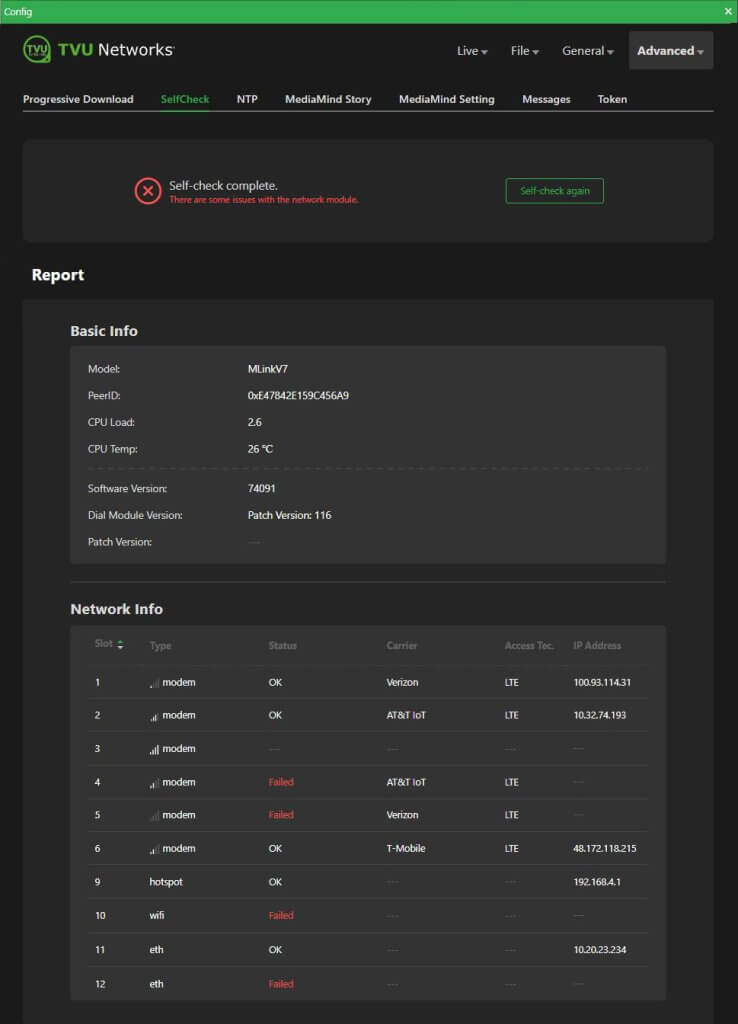Screen dimensions: 738x1024
Task: Click AT&T IoT carrier in slot 2 row
Action: point(406,716)
